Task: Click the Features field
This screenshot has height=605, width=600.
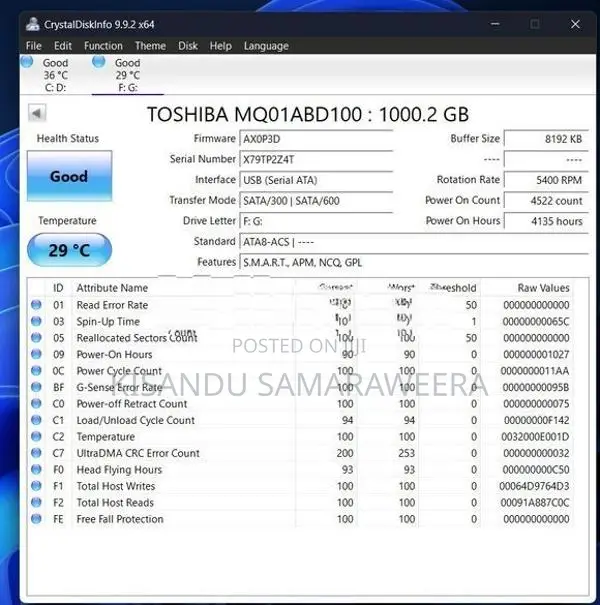Action: pyautogui.click(x=414, y=262)
